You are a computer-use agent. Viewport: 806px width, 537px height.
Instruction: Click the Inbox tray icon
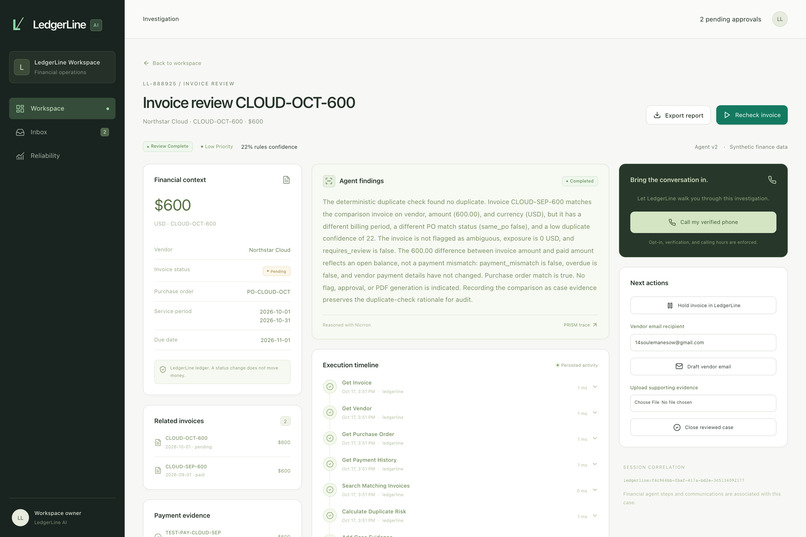(x=20, y=132)
